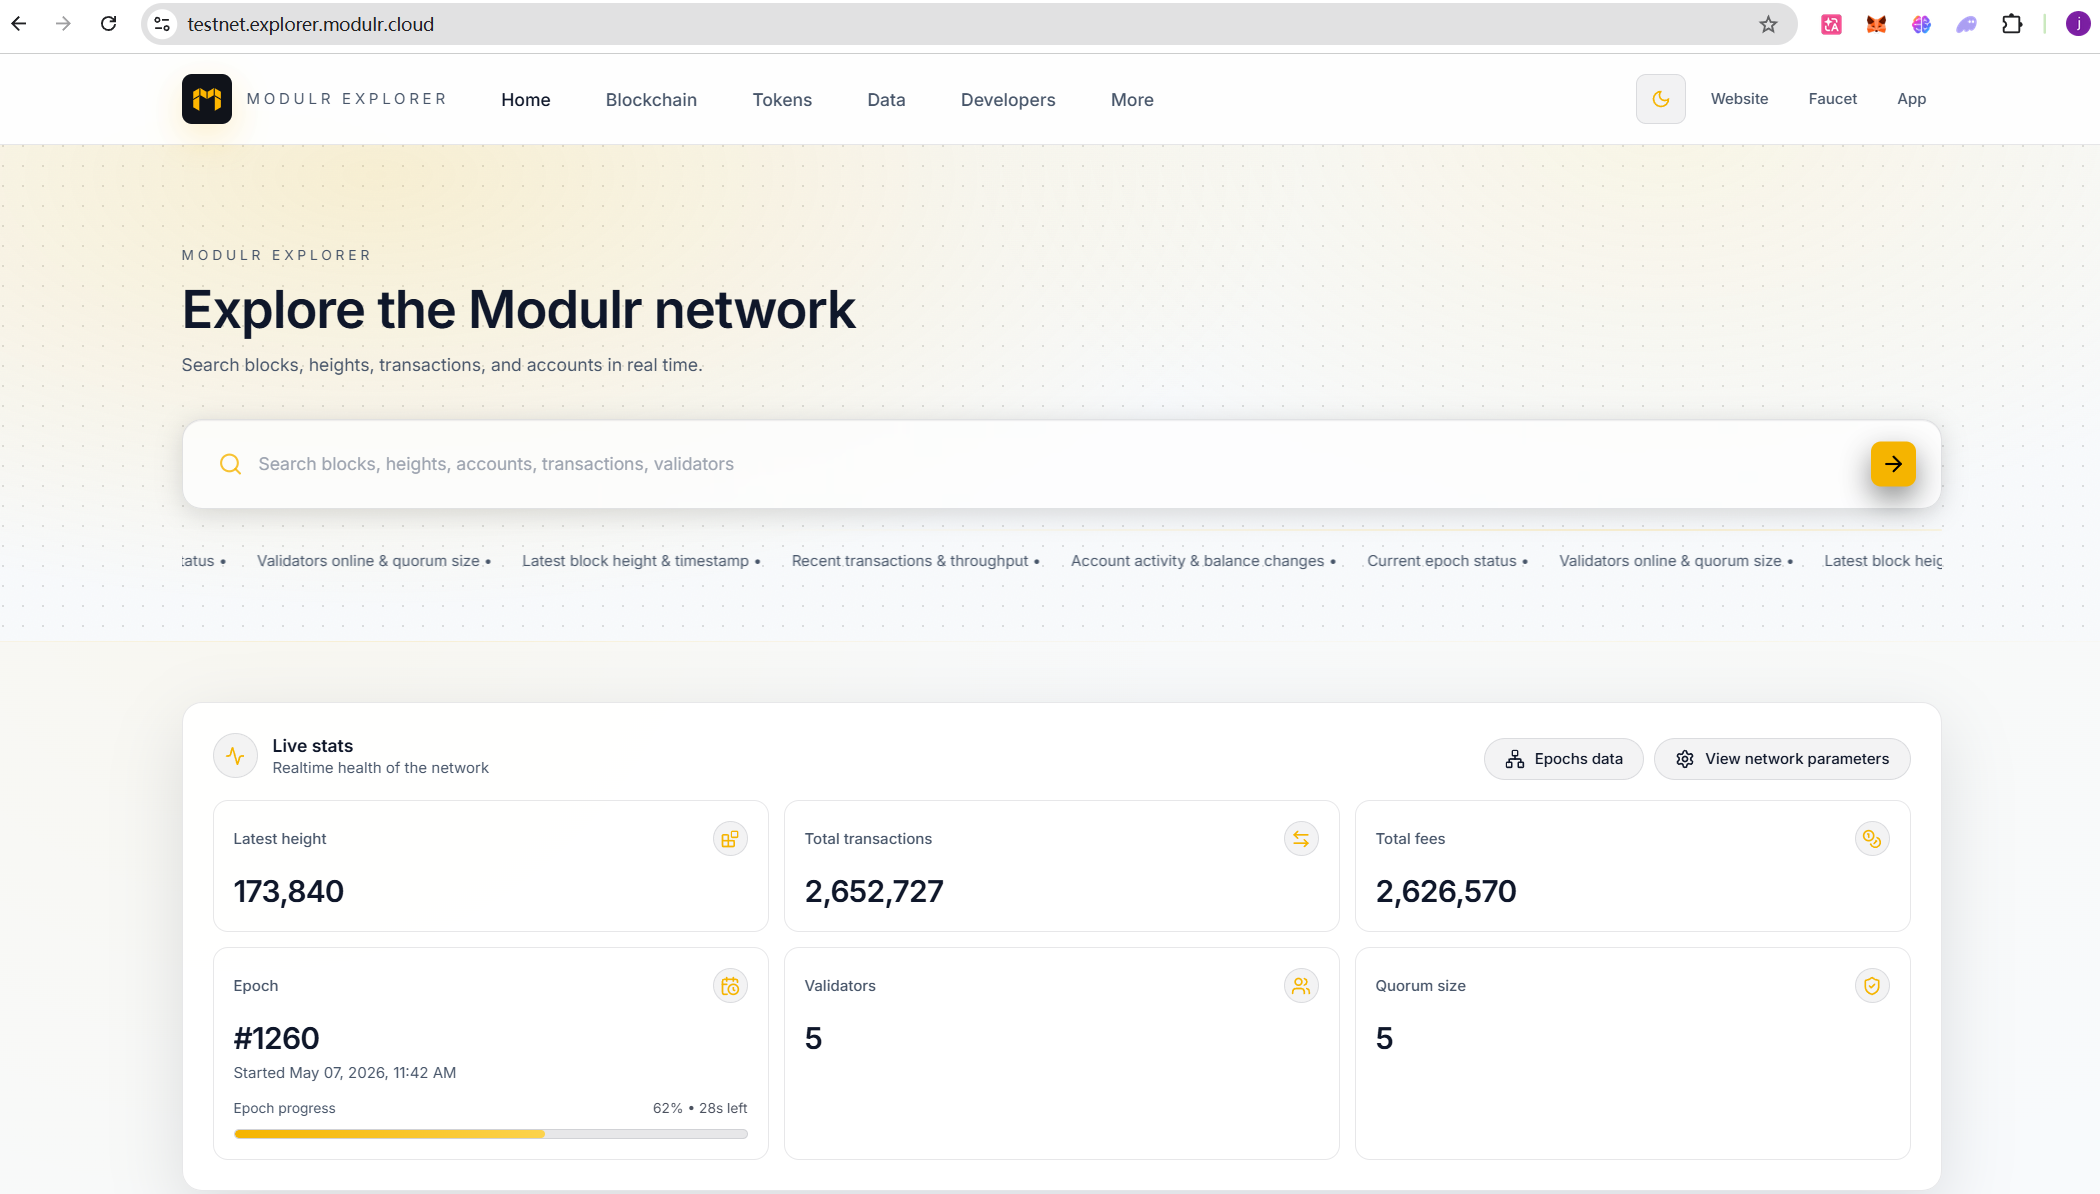Click the Epochs data button

1563,759
